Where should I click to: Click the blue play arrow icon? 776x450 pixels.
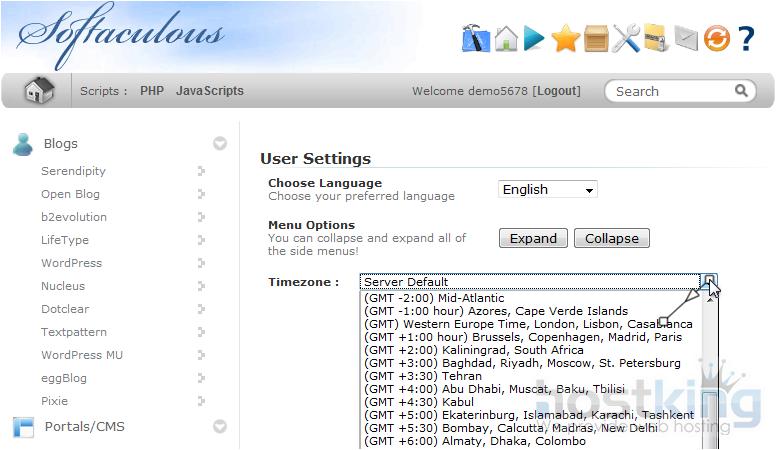coord(535,39)
